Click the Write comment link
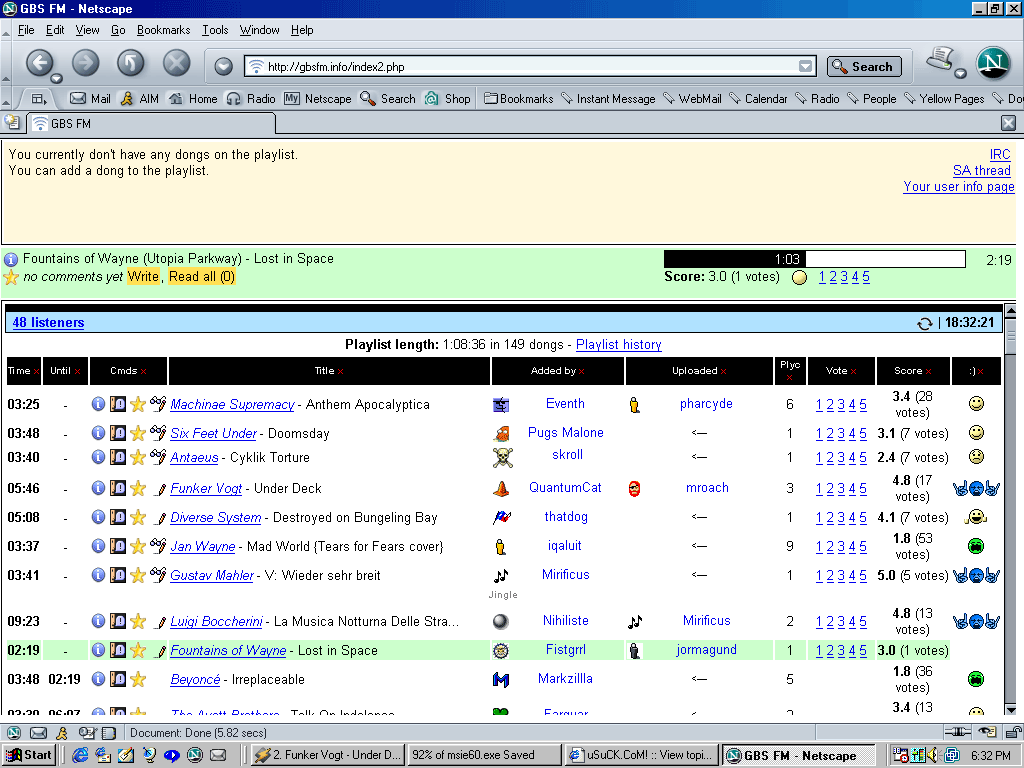The height and width of the screenshot is (768, 1024). (x=143, y=277)
